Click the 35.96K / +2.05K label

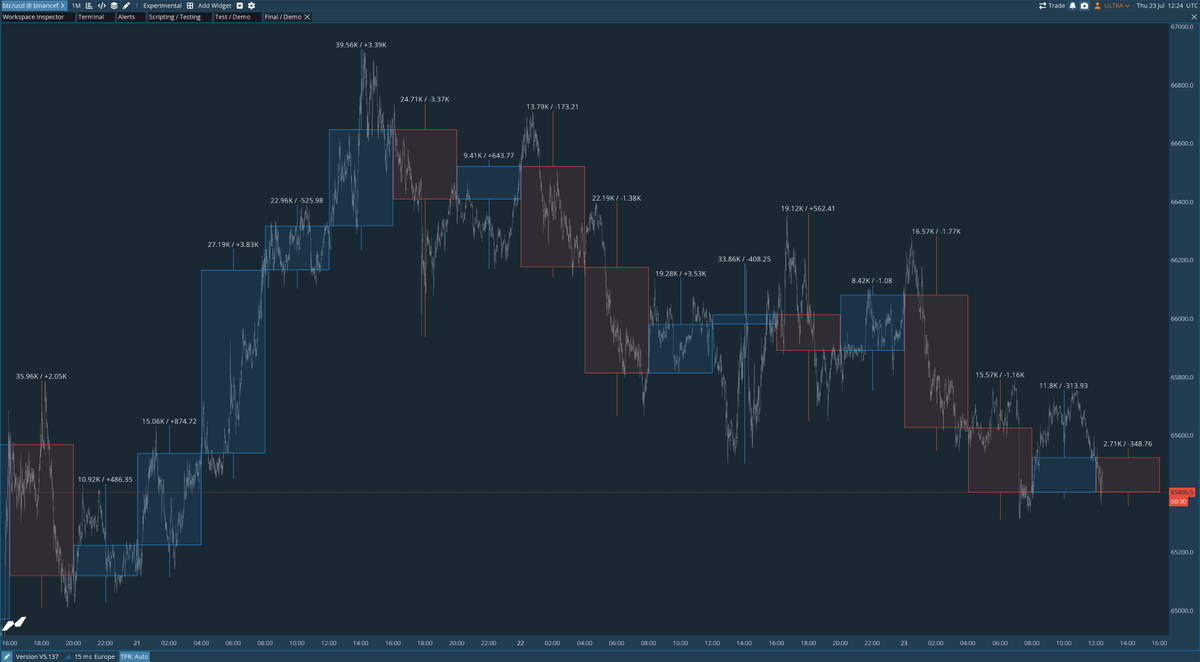pyautogui.click(x=41, y=376)
